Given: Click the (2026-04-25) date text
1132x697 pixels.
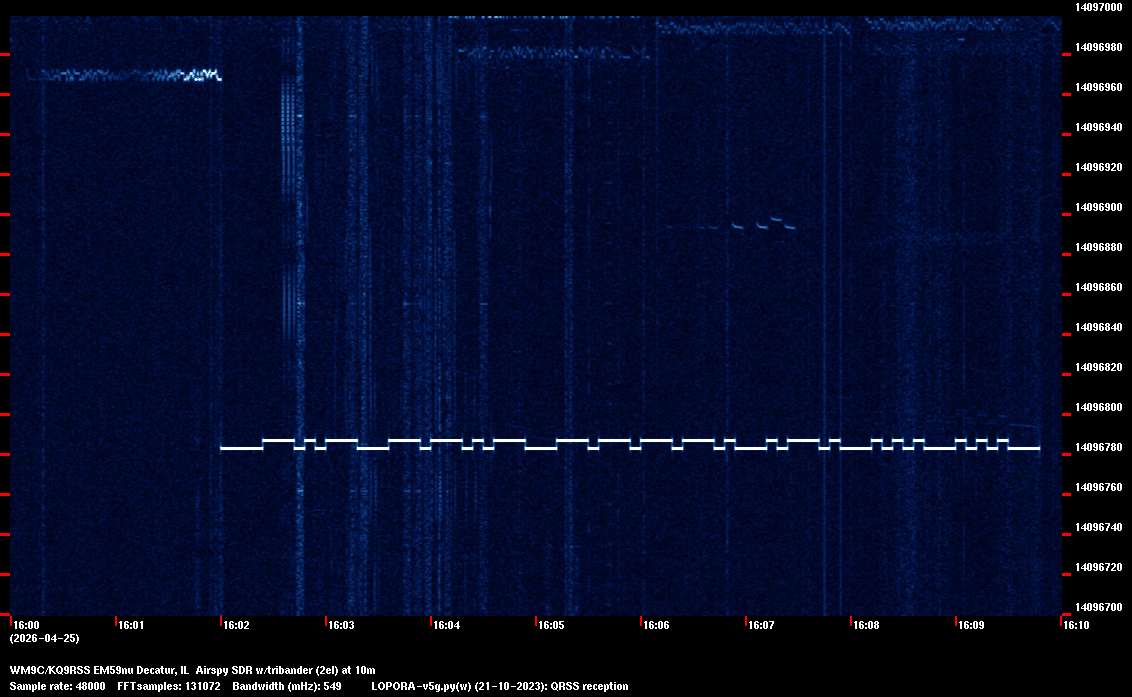Looking at the screenshot, I should pyautogui.click(x=44, y=638).
